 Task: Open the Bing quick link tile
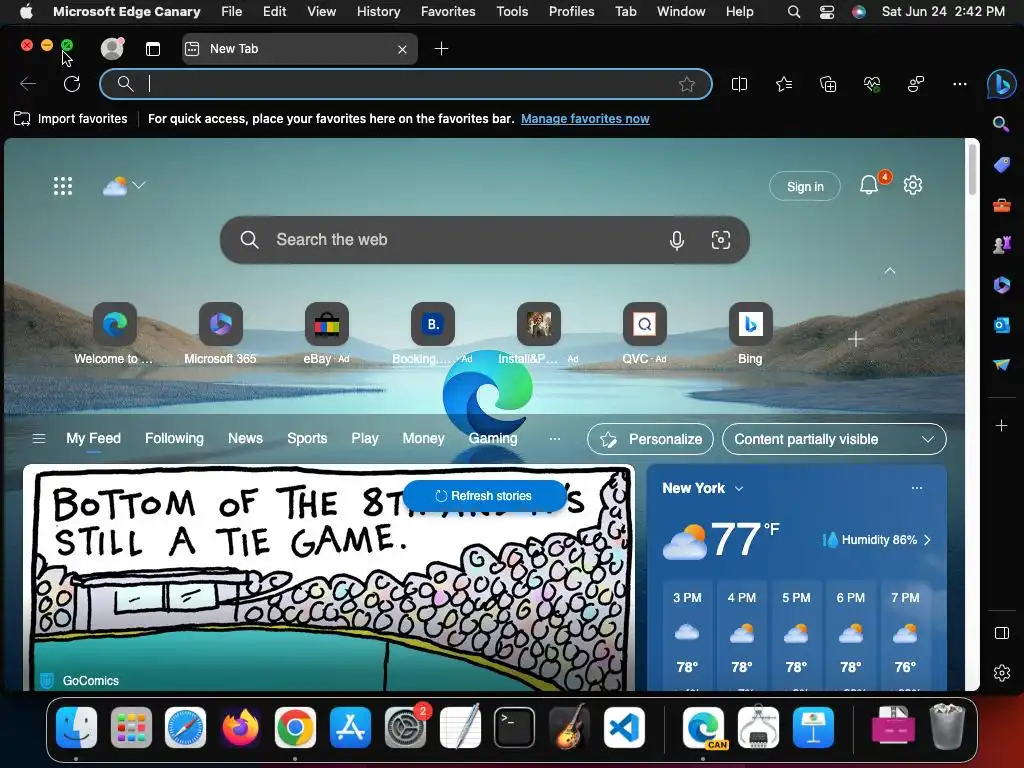point(750,333)
